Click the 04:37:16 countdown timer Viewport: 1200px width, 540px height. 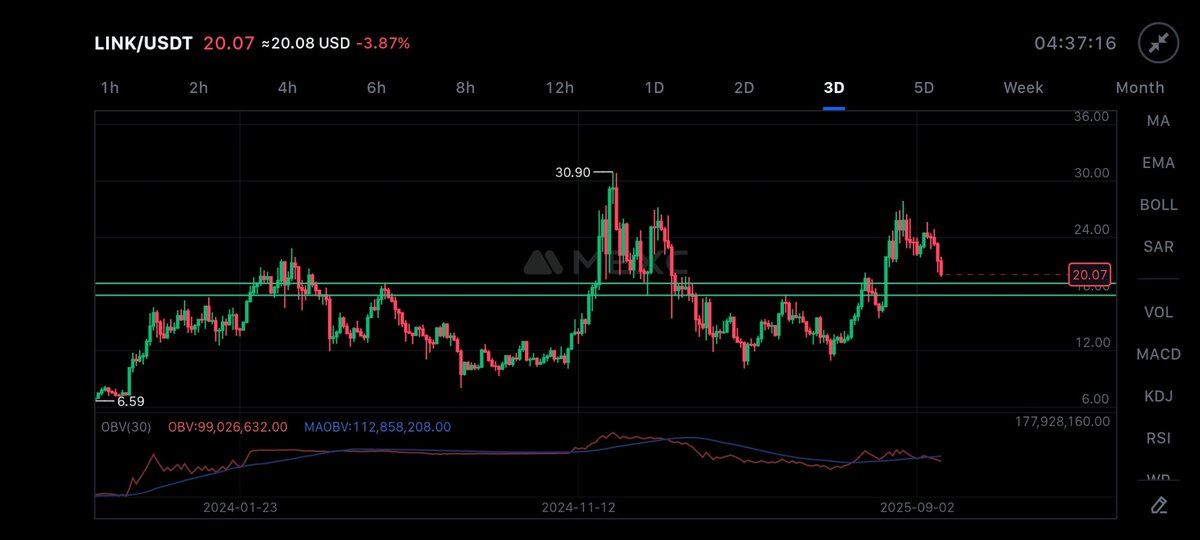point(1075,44)
